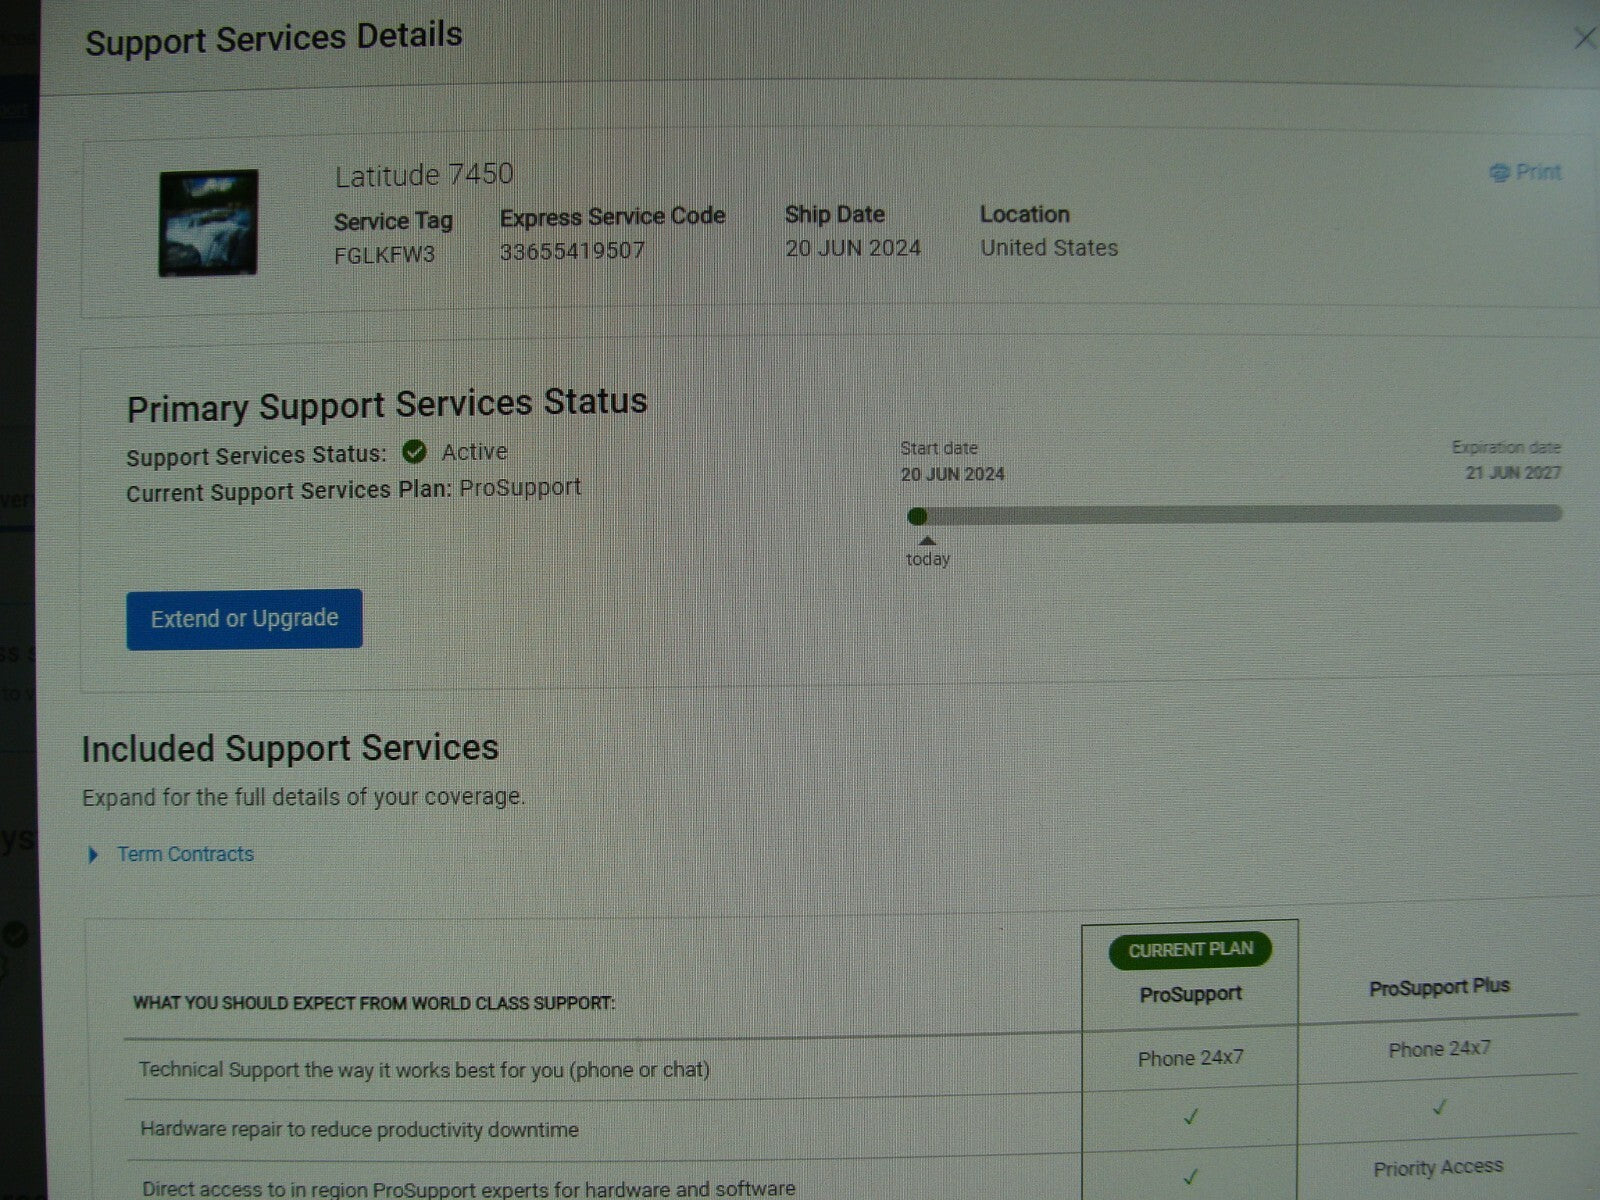Click Phone 24x7 in the ProSupport column

1190,1058
